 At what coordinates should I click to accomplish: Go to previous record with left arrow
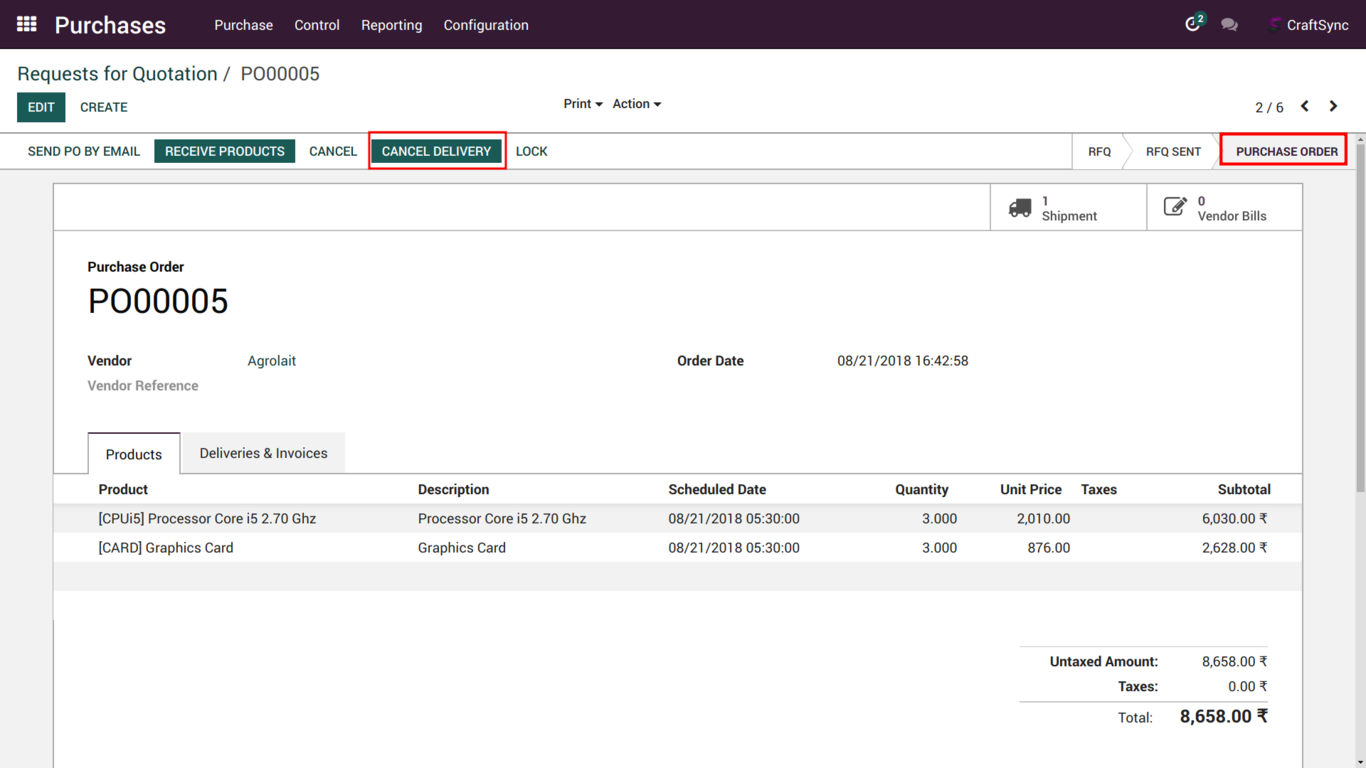[1305, 106]
